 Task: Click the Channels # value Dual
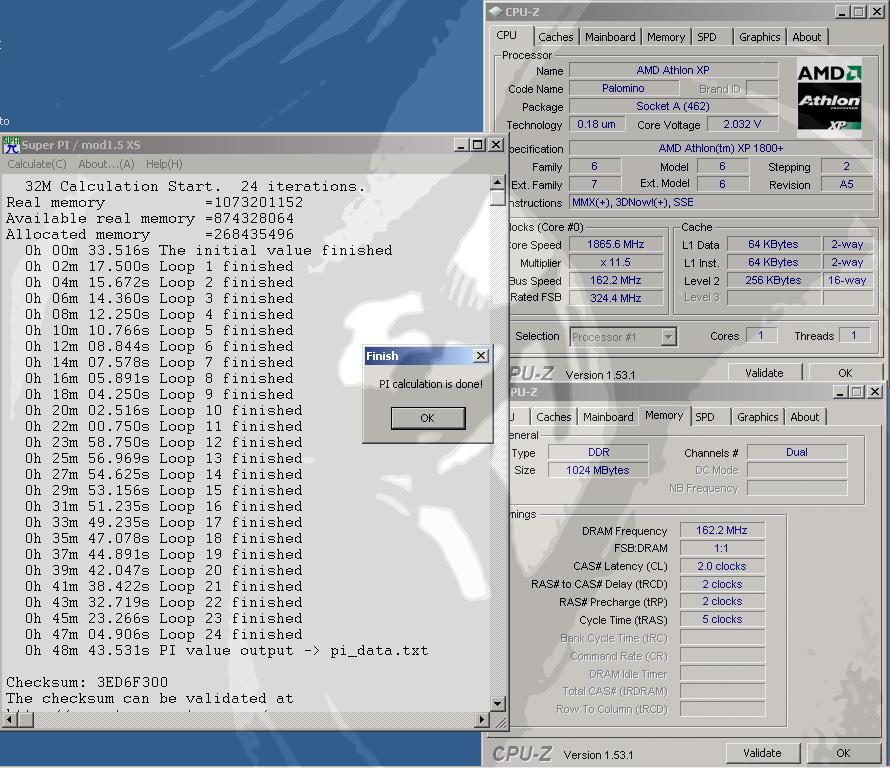[797, 452]
